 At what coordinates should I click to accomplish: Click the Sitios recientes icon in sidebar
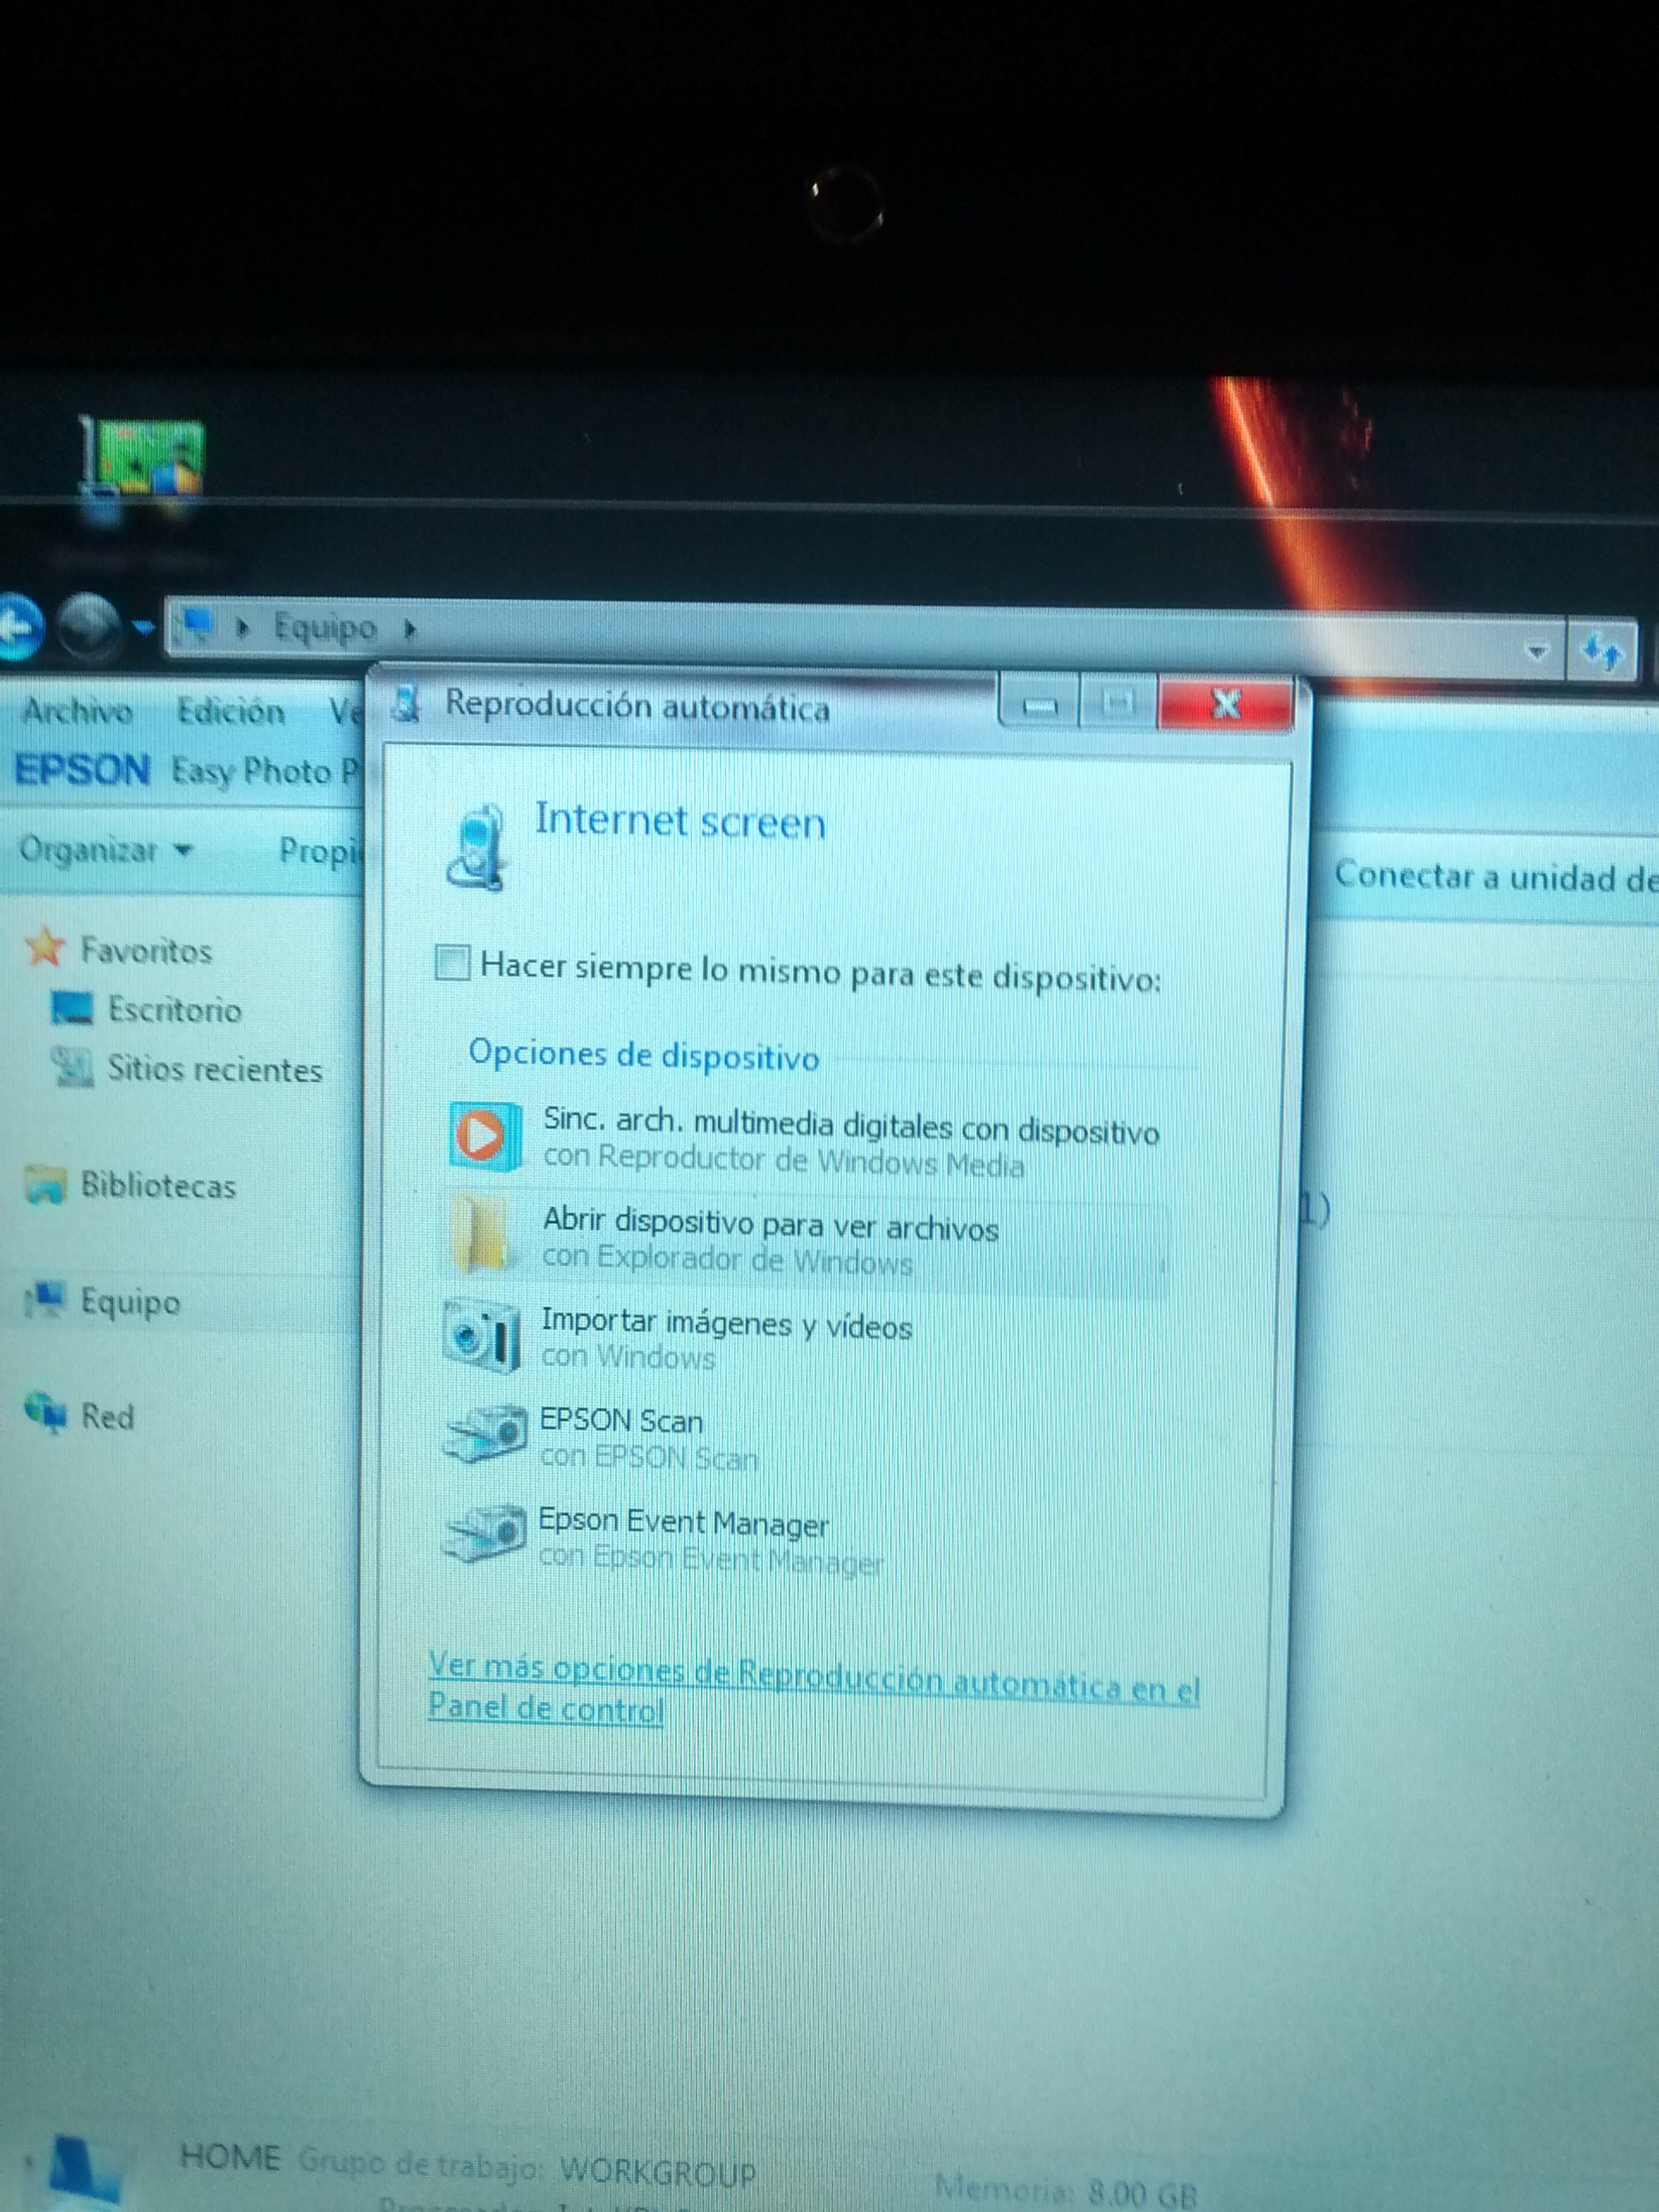point(72,1067)
